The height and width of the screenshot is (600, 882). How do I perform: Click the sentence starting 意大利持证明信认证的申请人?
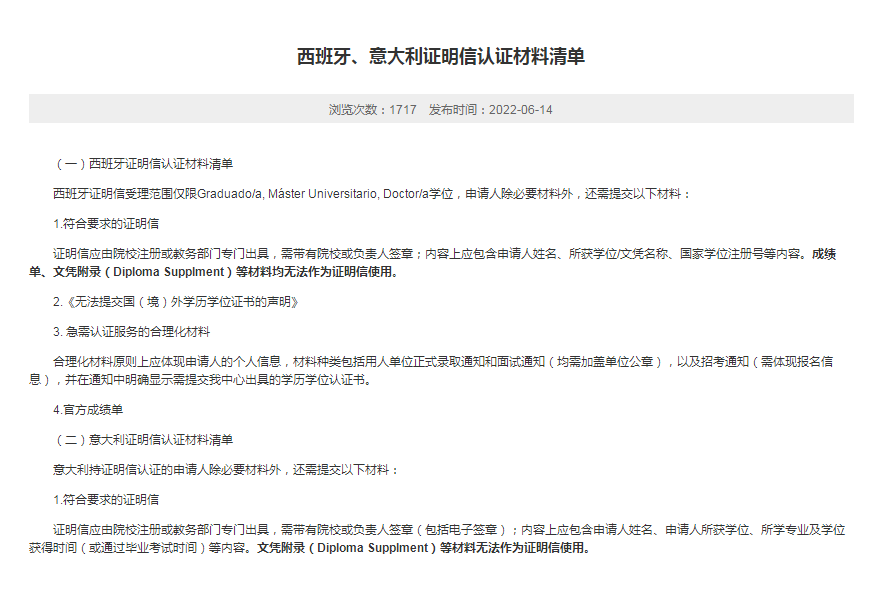point(226,469)
